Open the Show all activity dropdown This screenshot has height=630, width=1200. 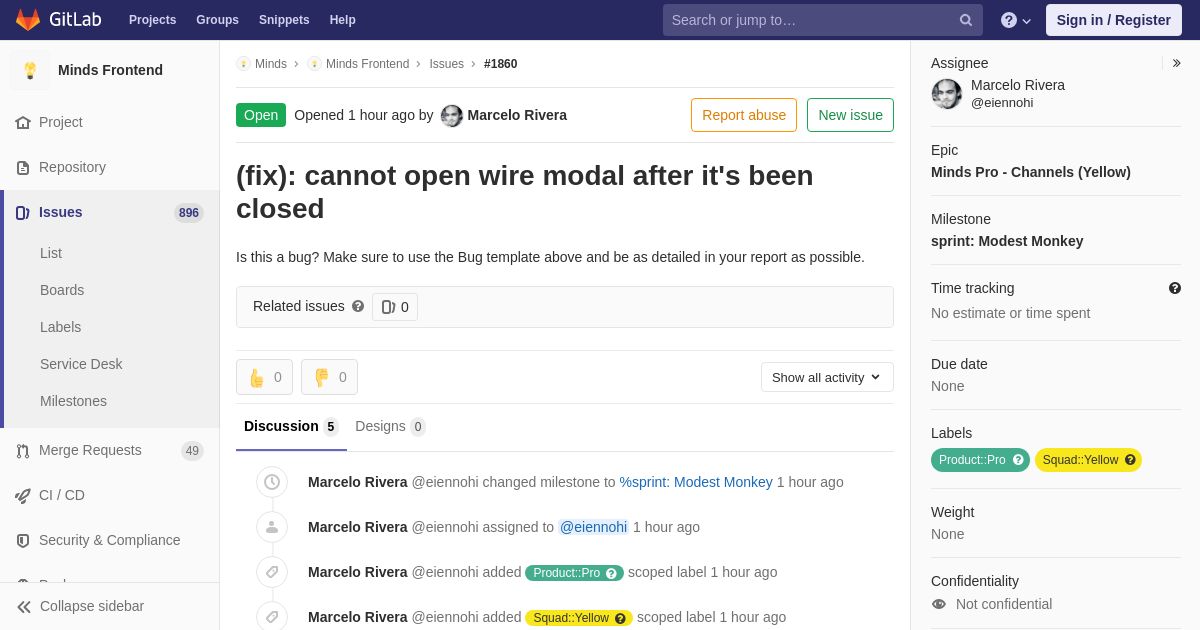(x=827, y=377)
